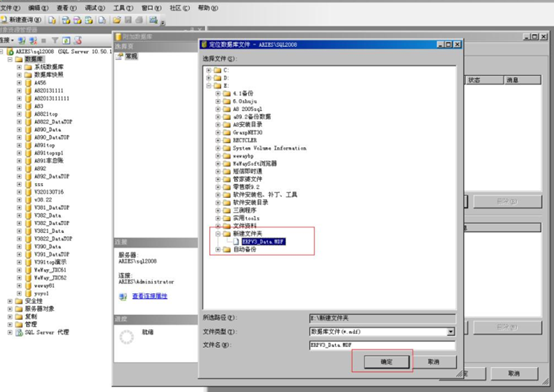Open the 编辑(E) menu
This screenshot has height=392, width=554.
(x=39, y=8)
